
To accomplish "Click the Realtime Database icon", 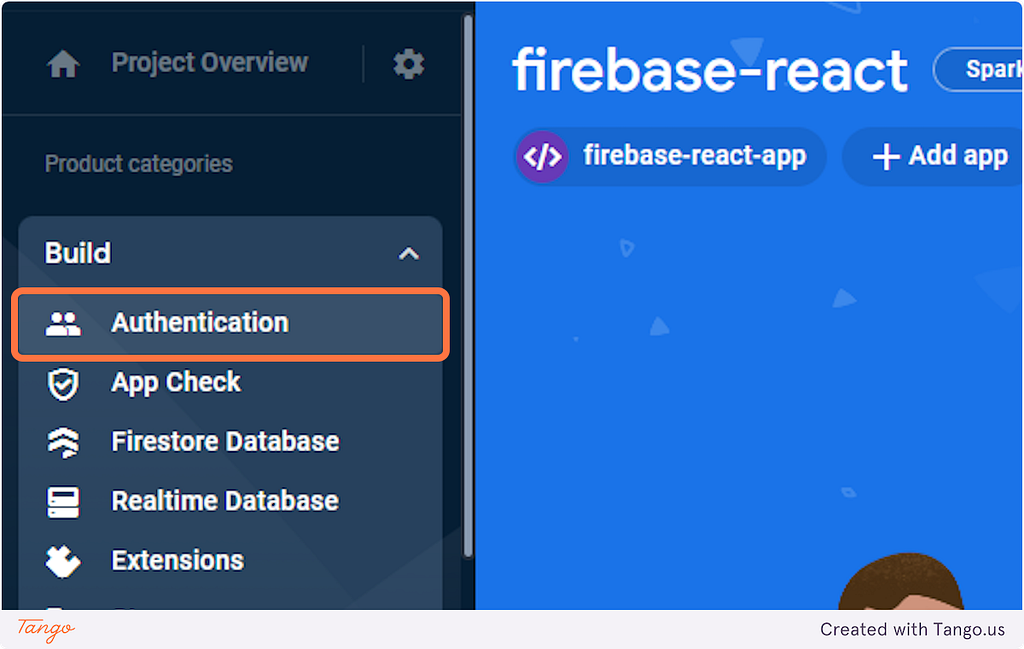I will 63,502.
